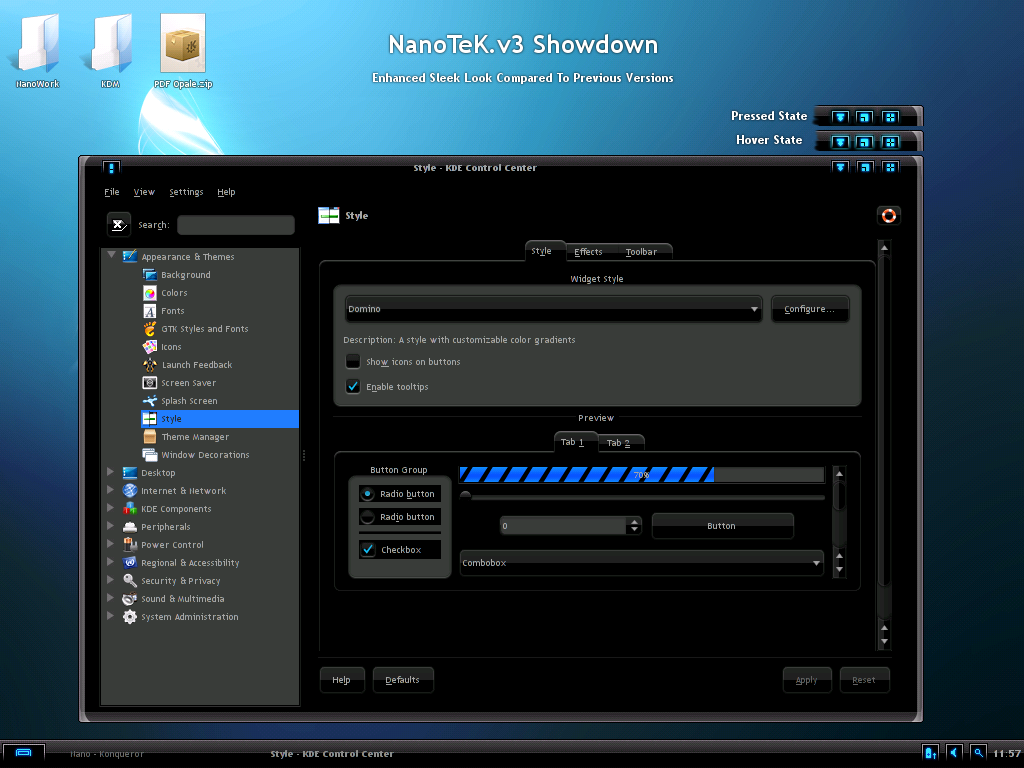
Task: Expand the Regional & Accessibility arrow
Action: pyautogui.click(x=110, y=561)
